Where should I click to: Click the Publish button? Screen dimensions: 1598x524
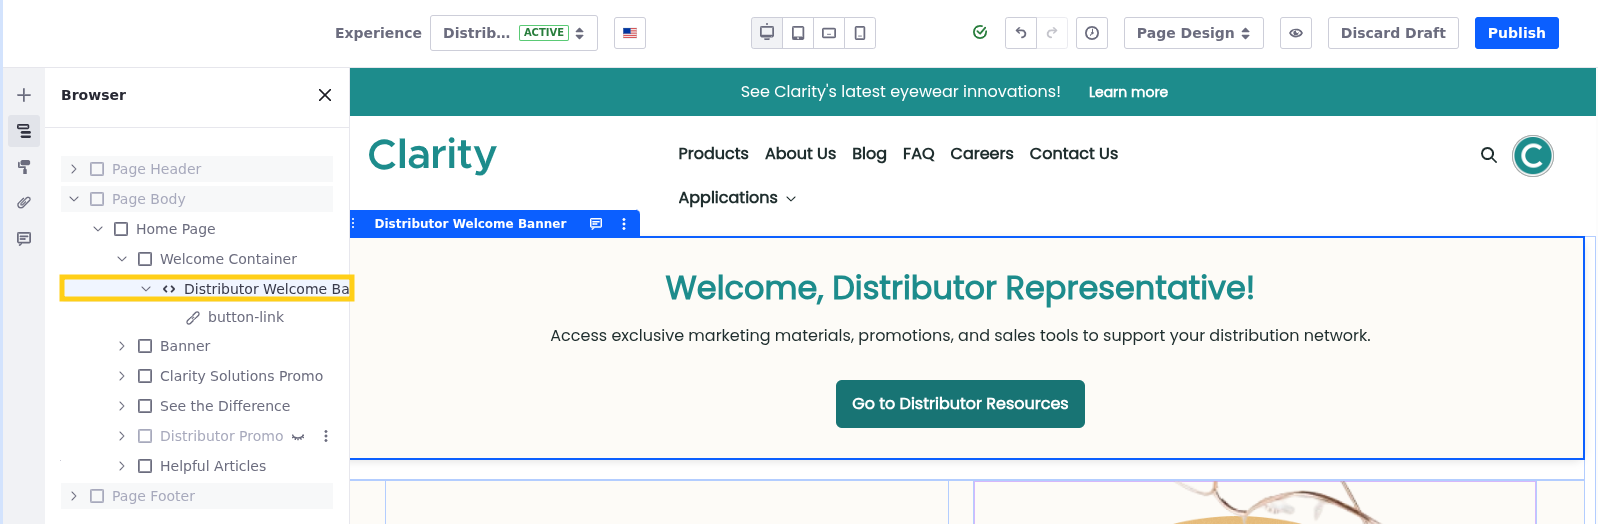pos(1516,33)
